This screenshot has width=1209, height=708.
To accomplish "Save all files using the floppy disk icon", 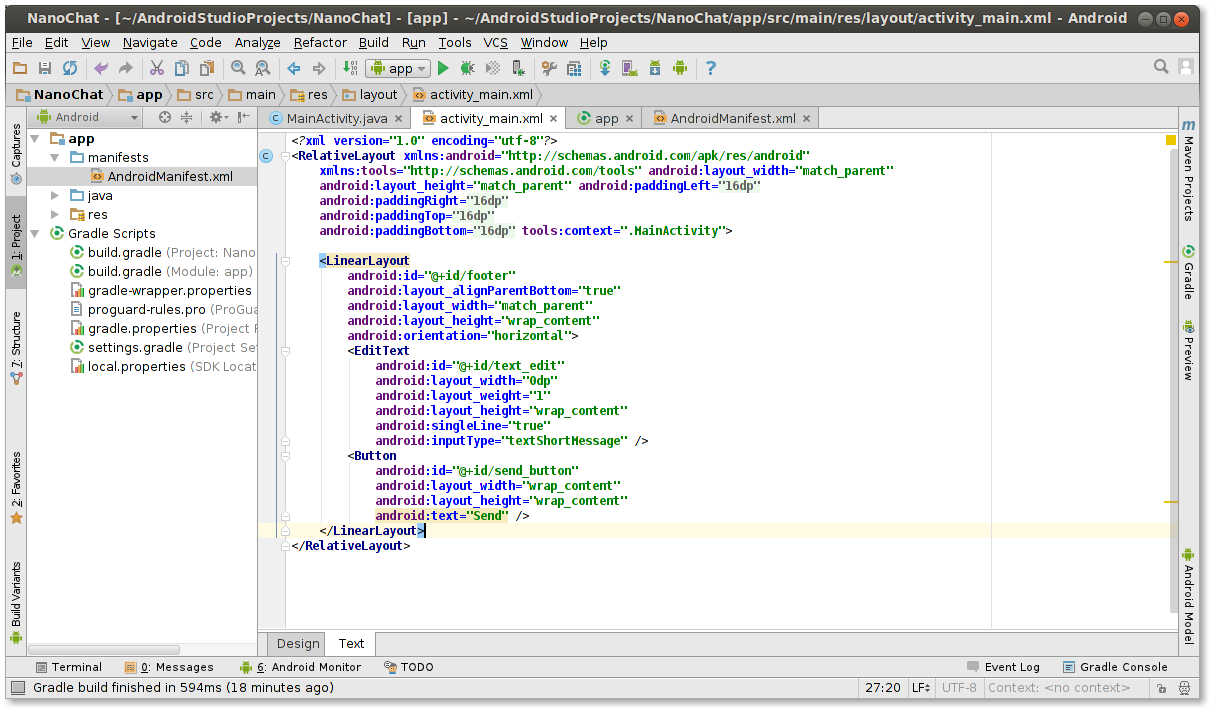I will [45, 68].
